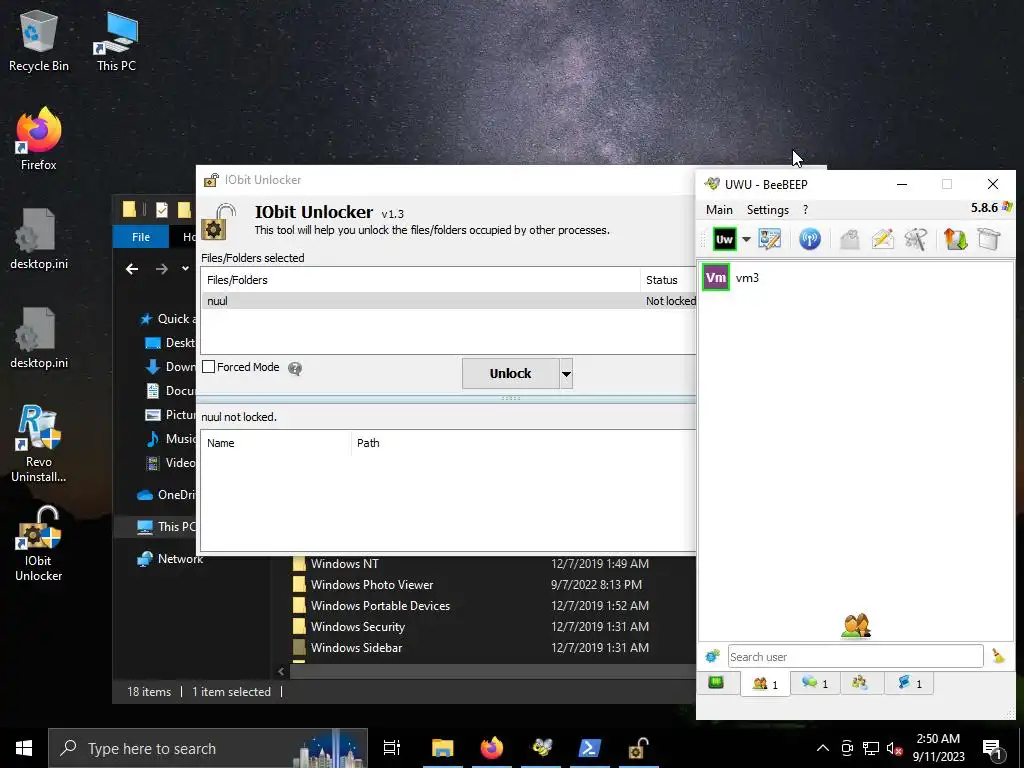Select This PC in Explorer navigation pane
This screenshot has width=1024, height=768.
coord(166,526)
